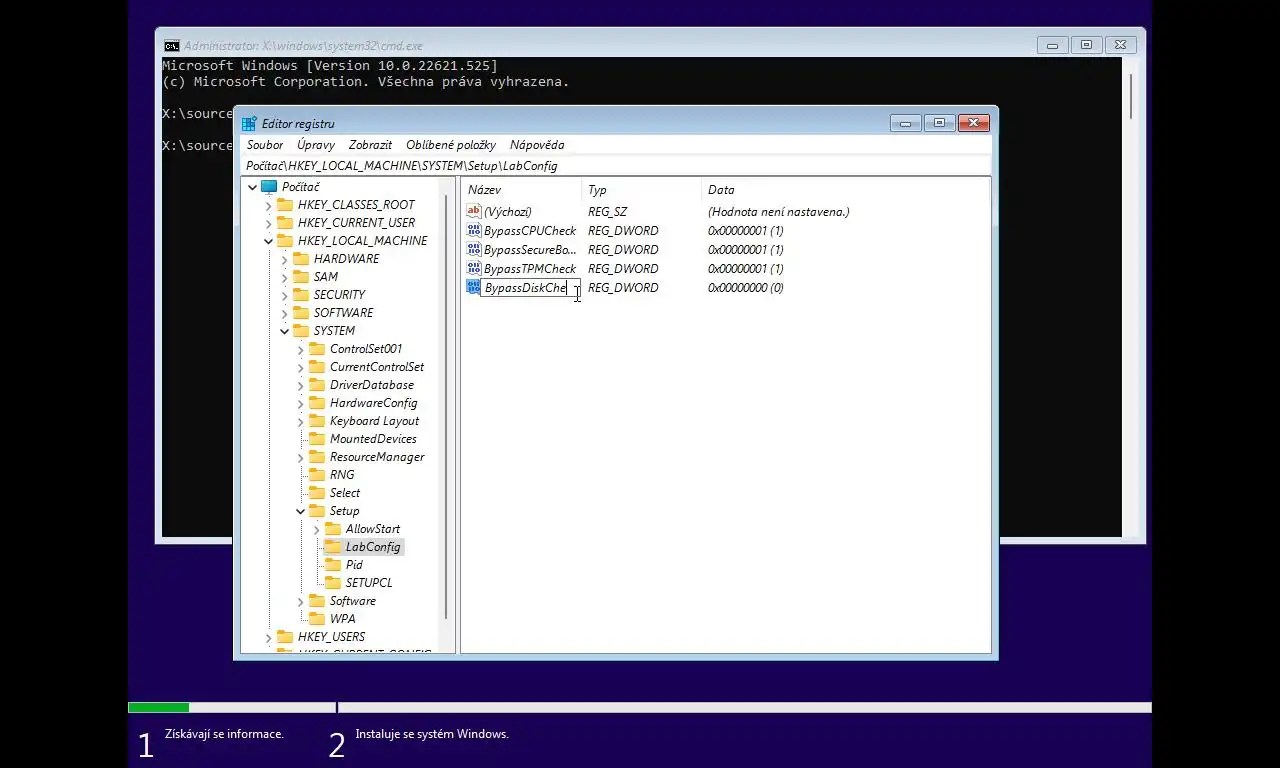
Task: Open the Oblíbené položky menu
Action: (451, 145)
